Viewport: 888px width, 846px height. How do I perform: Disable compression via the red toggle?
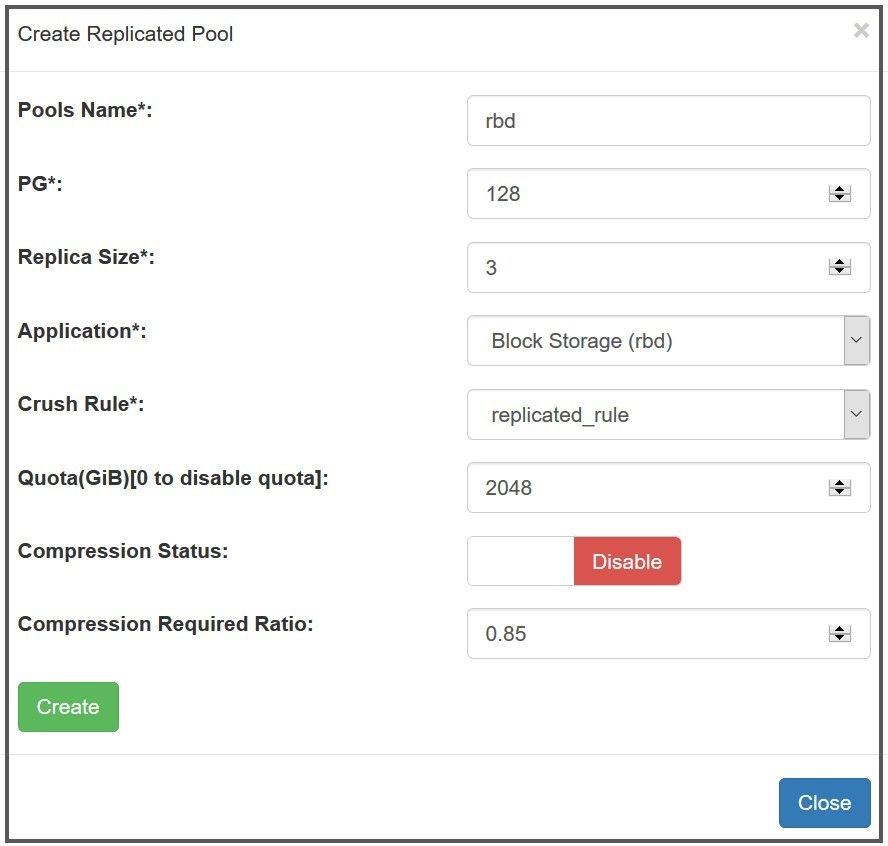pos(627,561)
